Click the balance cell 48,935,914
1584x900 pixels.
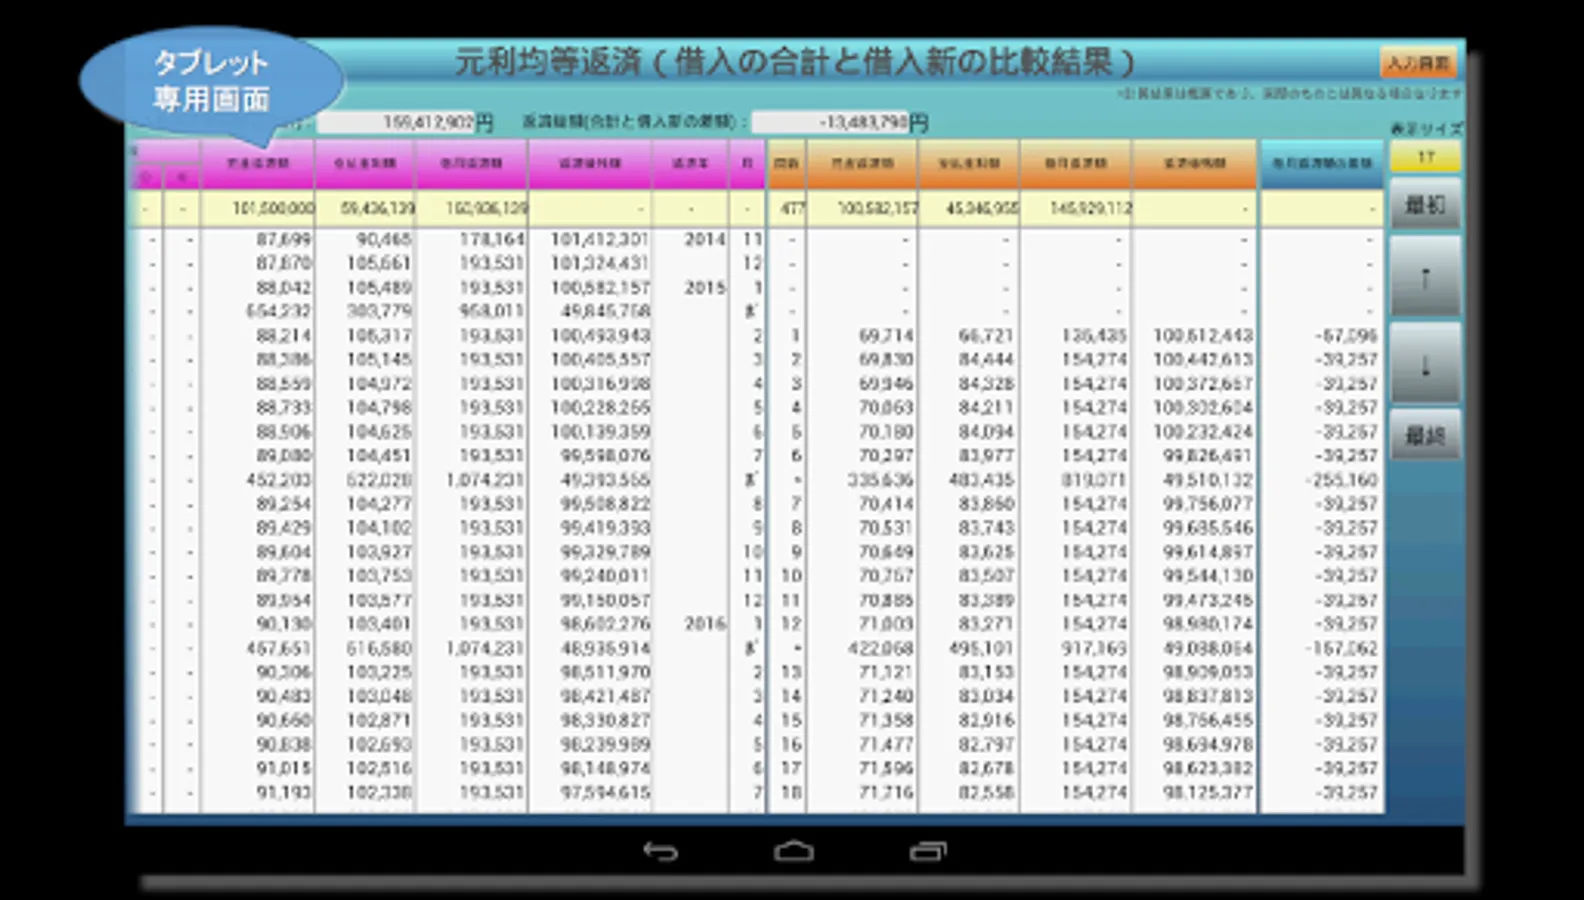(605, 648)
